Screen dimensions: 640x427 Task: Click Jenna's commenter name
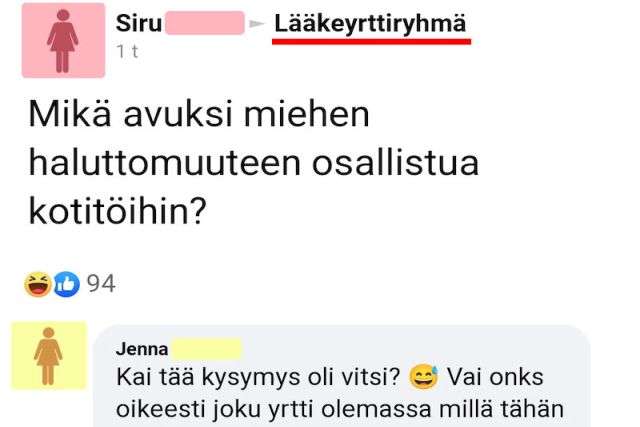click(x=142, y=349)
